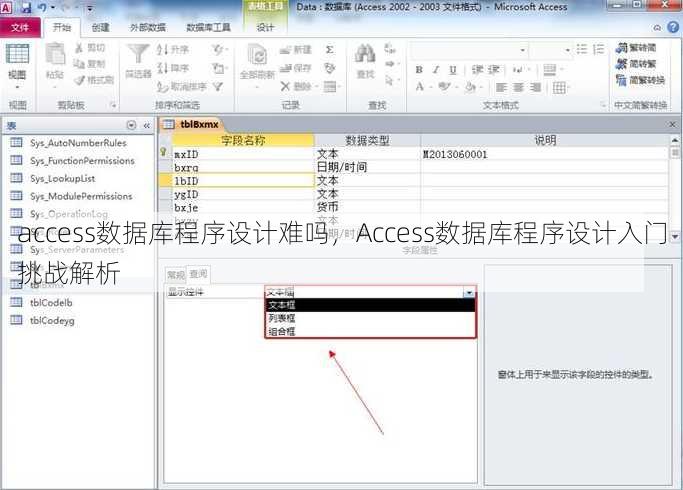683x490 pixels.
Task: Click the 复制 (Copy) icon
Action: point(79,64)
